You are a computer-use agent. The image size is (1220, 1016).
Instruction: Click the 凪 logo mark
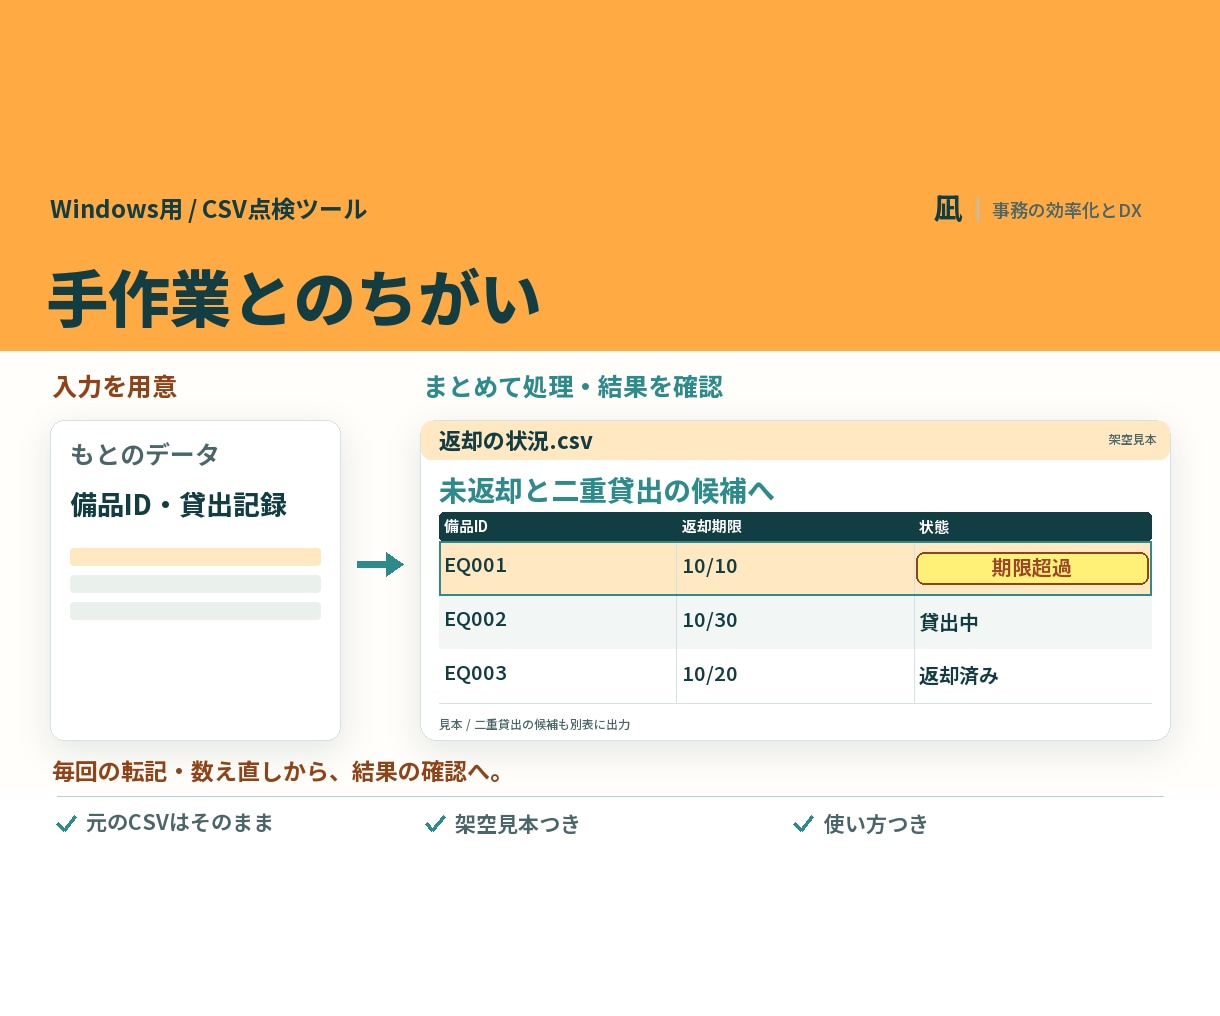pyautogui.click(x=948, y=209)
